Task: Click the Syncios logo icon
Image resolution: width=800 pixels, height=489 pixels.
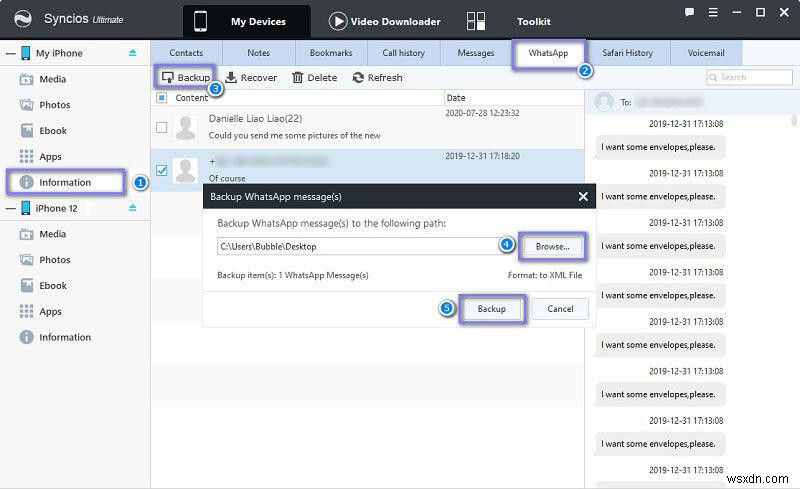Action: coord(22,19)
